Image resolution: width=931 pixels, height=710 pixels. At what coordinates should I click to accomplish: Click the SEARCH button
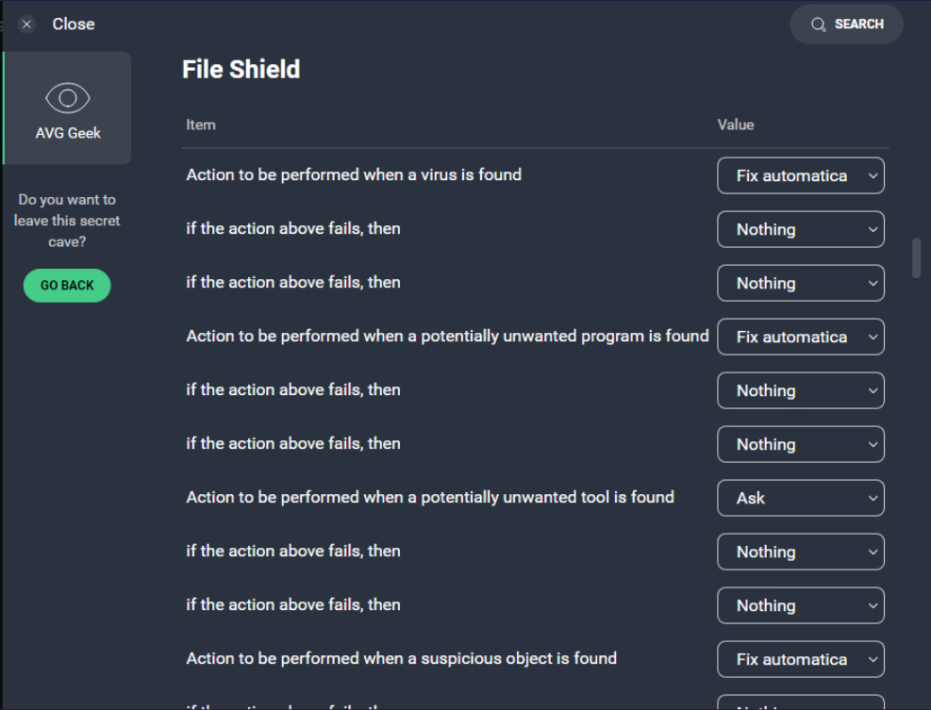tap(846, 23)
